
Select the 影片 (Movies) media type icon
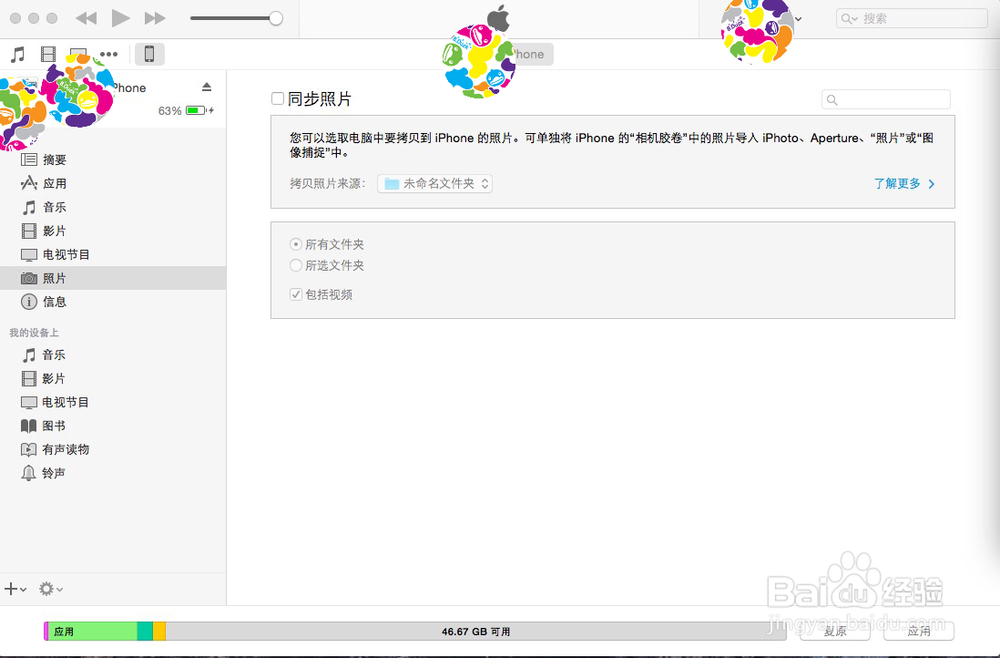point(48,54)
